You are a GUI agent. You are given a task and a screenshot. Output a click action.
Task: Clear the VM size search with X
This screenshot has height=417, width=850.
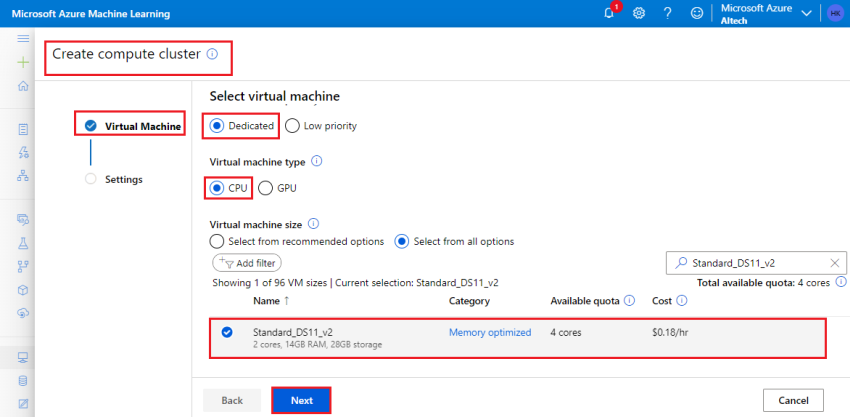point(835,263)
